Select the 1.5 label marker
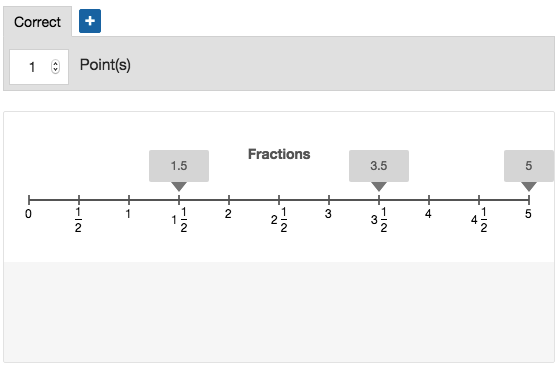 179,166
